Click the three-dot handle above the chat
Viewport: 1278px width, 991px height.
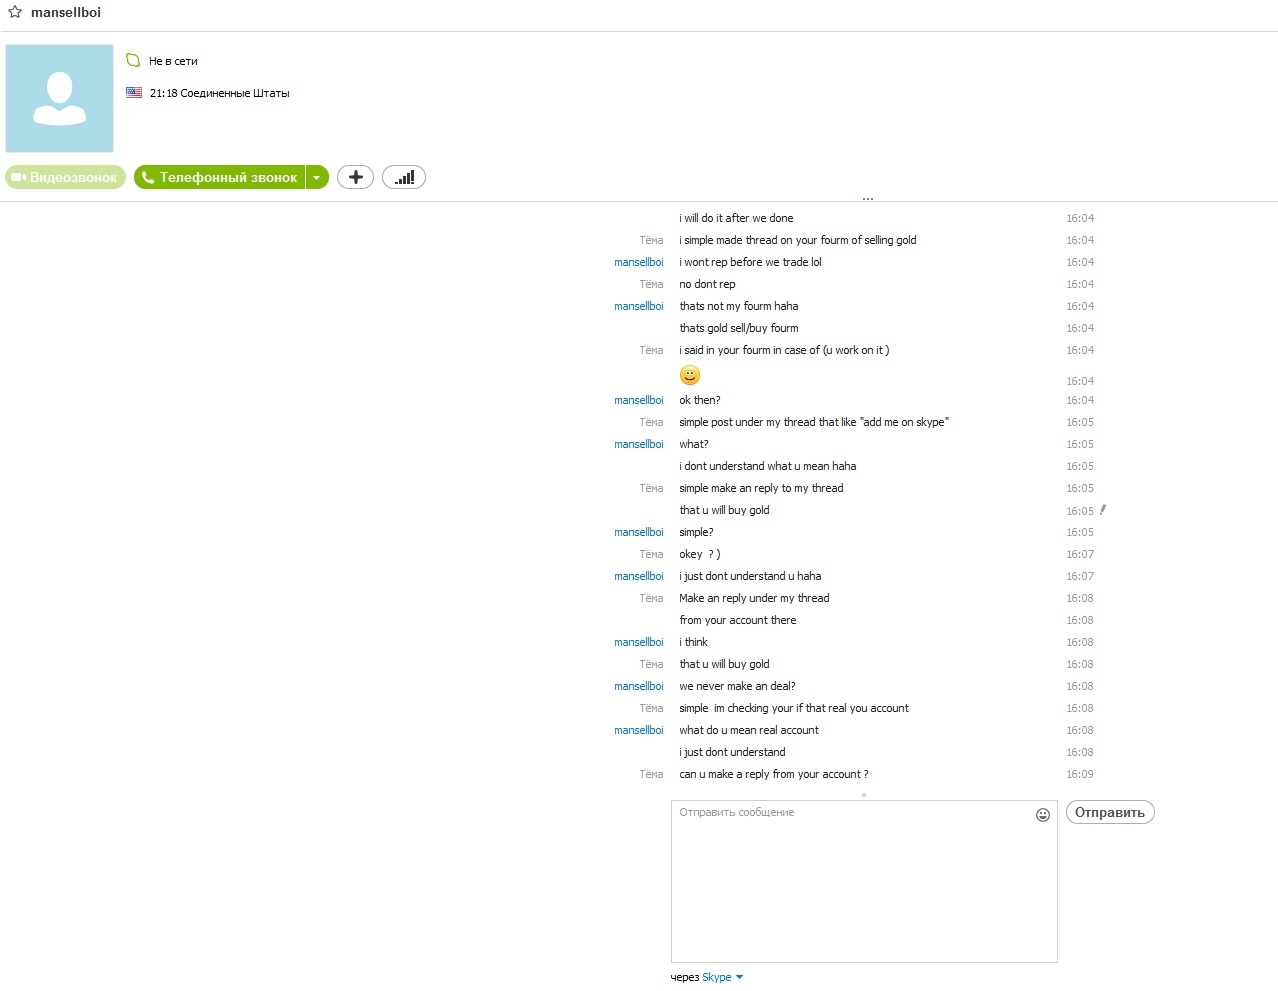pos(868,199)
